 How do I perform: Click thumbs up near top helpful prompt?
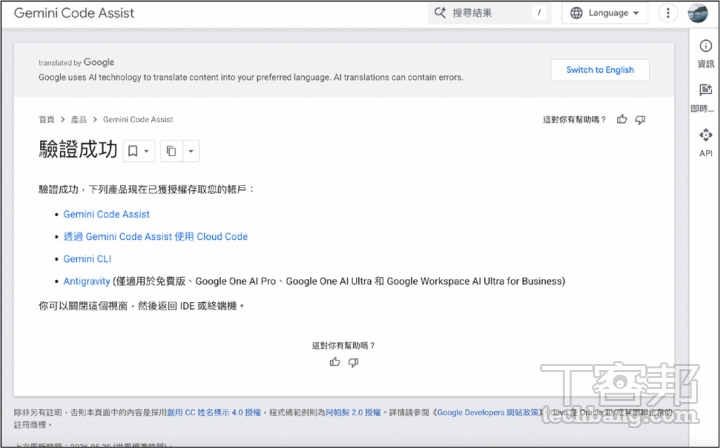622,119
